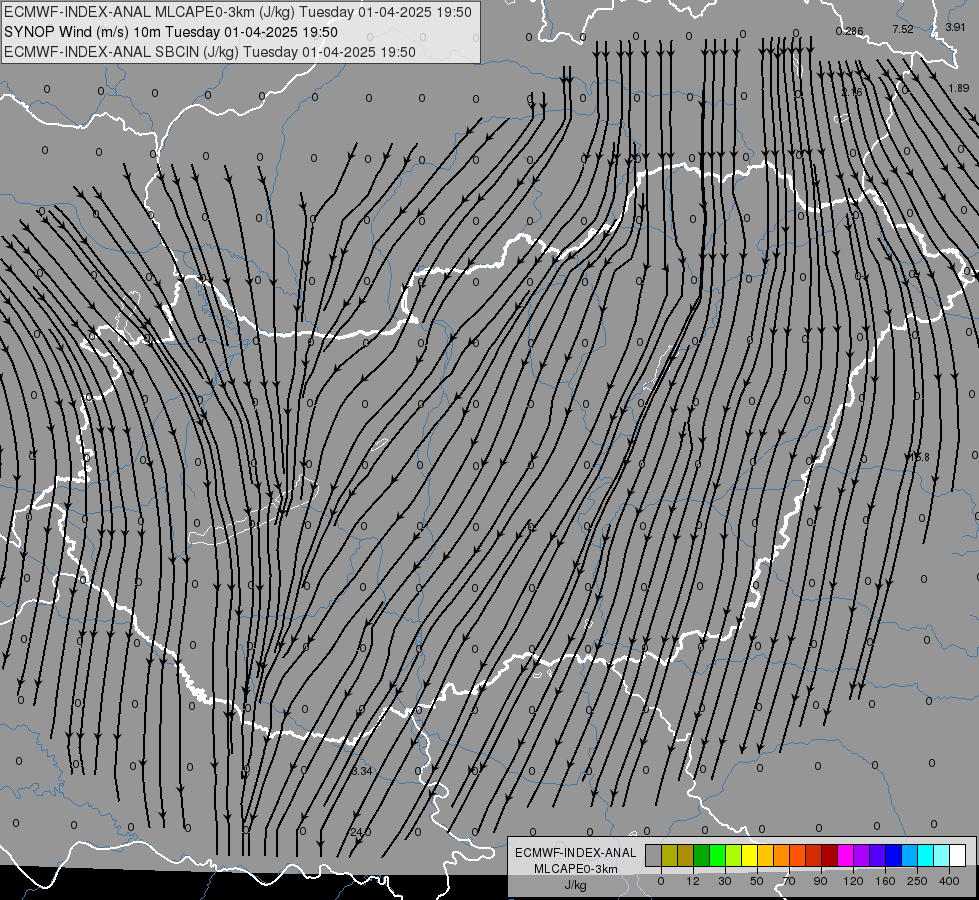The height and width of the screenshot is (900, 979).
Task: Click the map value 7.52
Action: tap(903, 29)
